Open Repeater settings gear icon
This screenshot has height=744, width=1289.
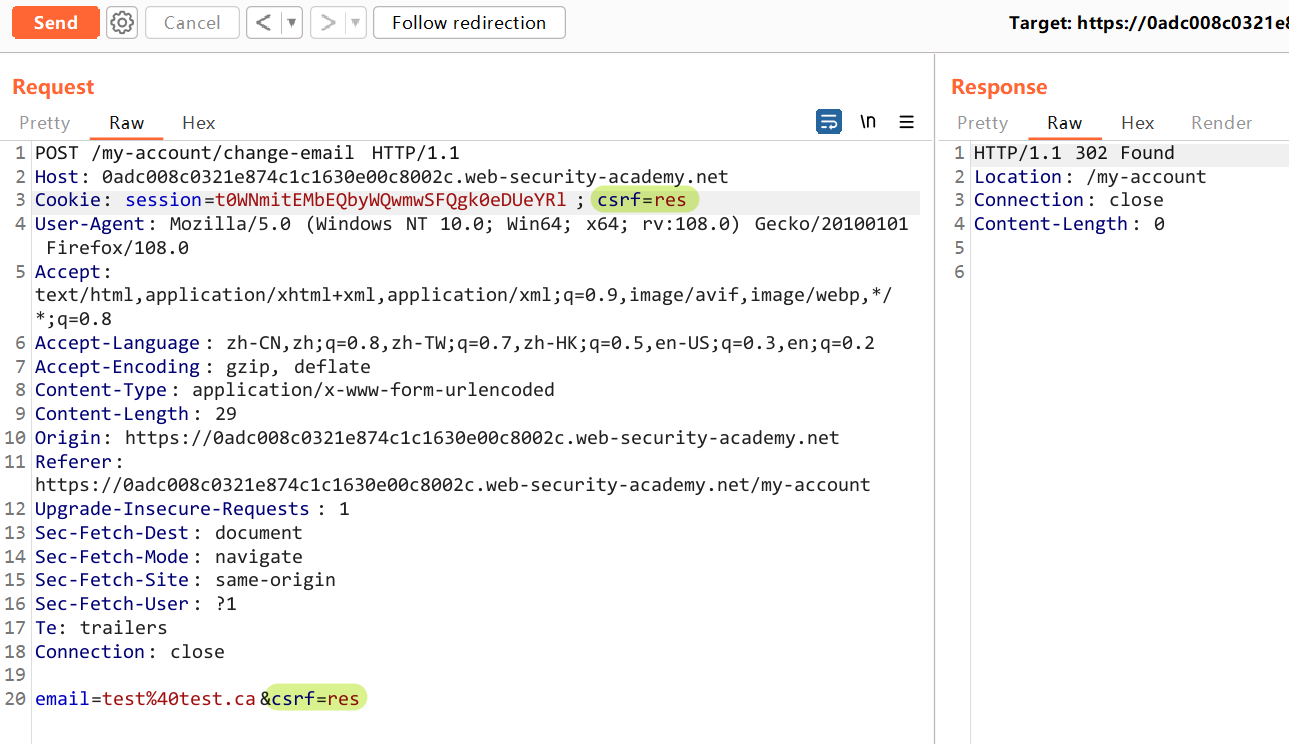122,22
